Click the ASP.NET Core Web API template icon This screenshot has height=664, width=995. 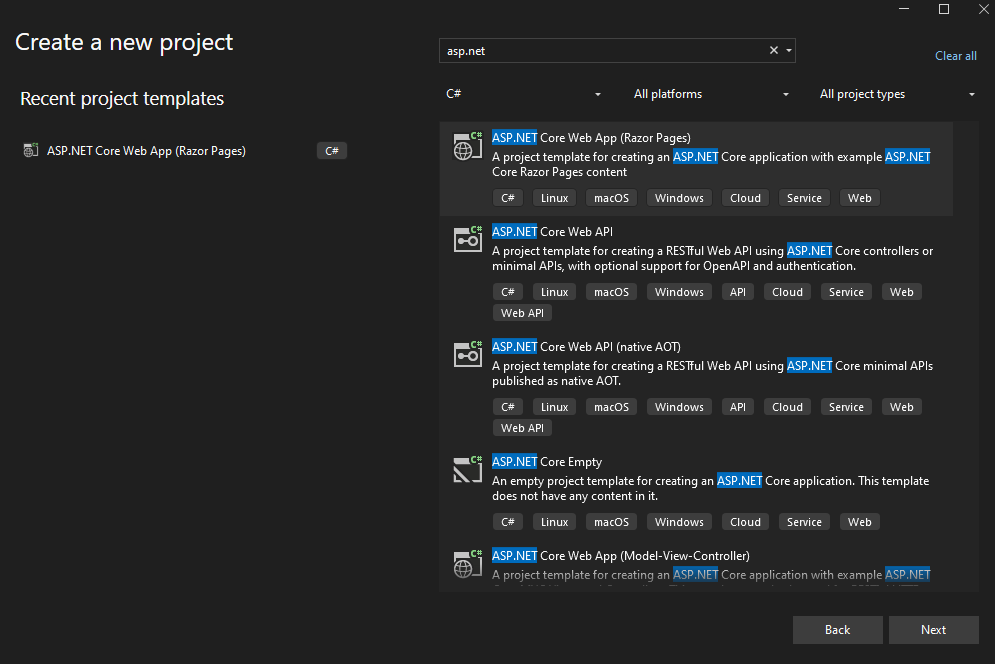468,240
